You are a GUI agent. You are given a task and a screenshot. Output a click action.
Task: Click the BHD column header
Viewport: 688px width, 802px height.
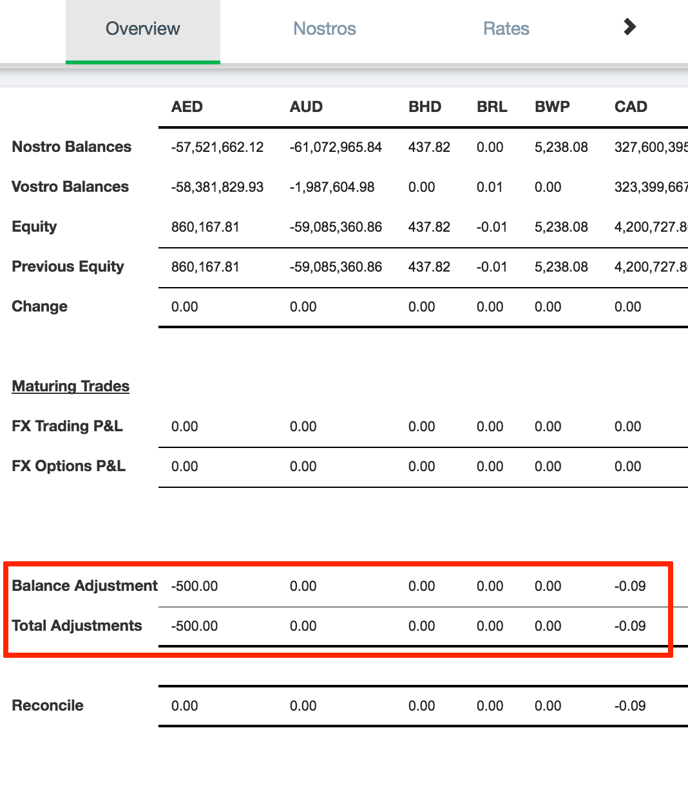424,107
